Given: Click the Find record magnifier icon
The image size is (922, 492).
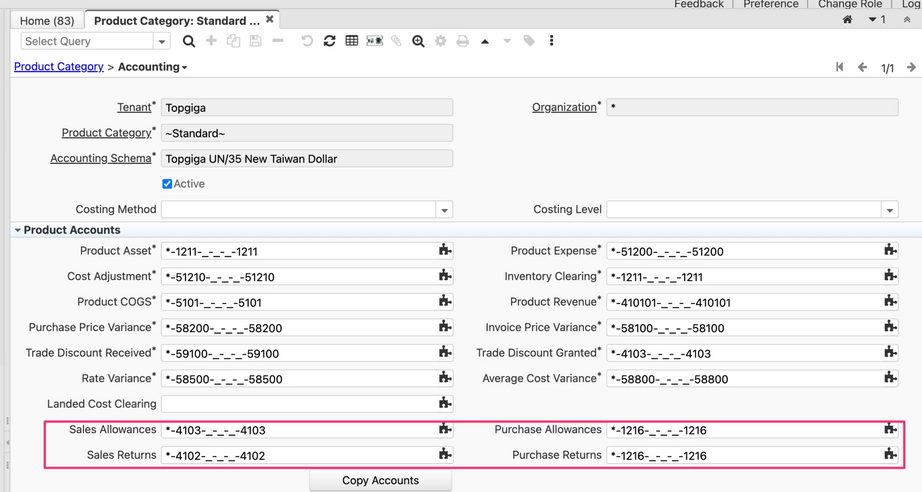Looking at the screenshot, I should click(x=189, y=41).
